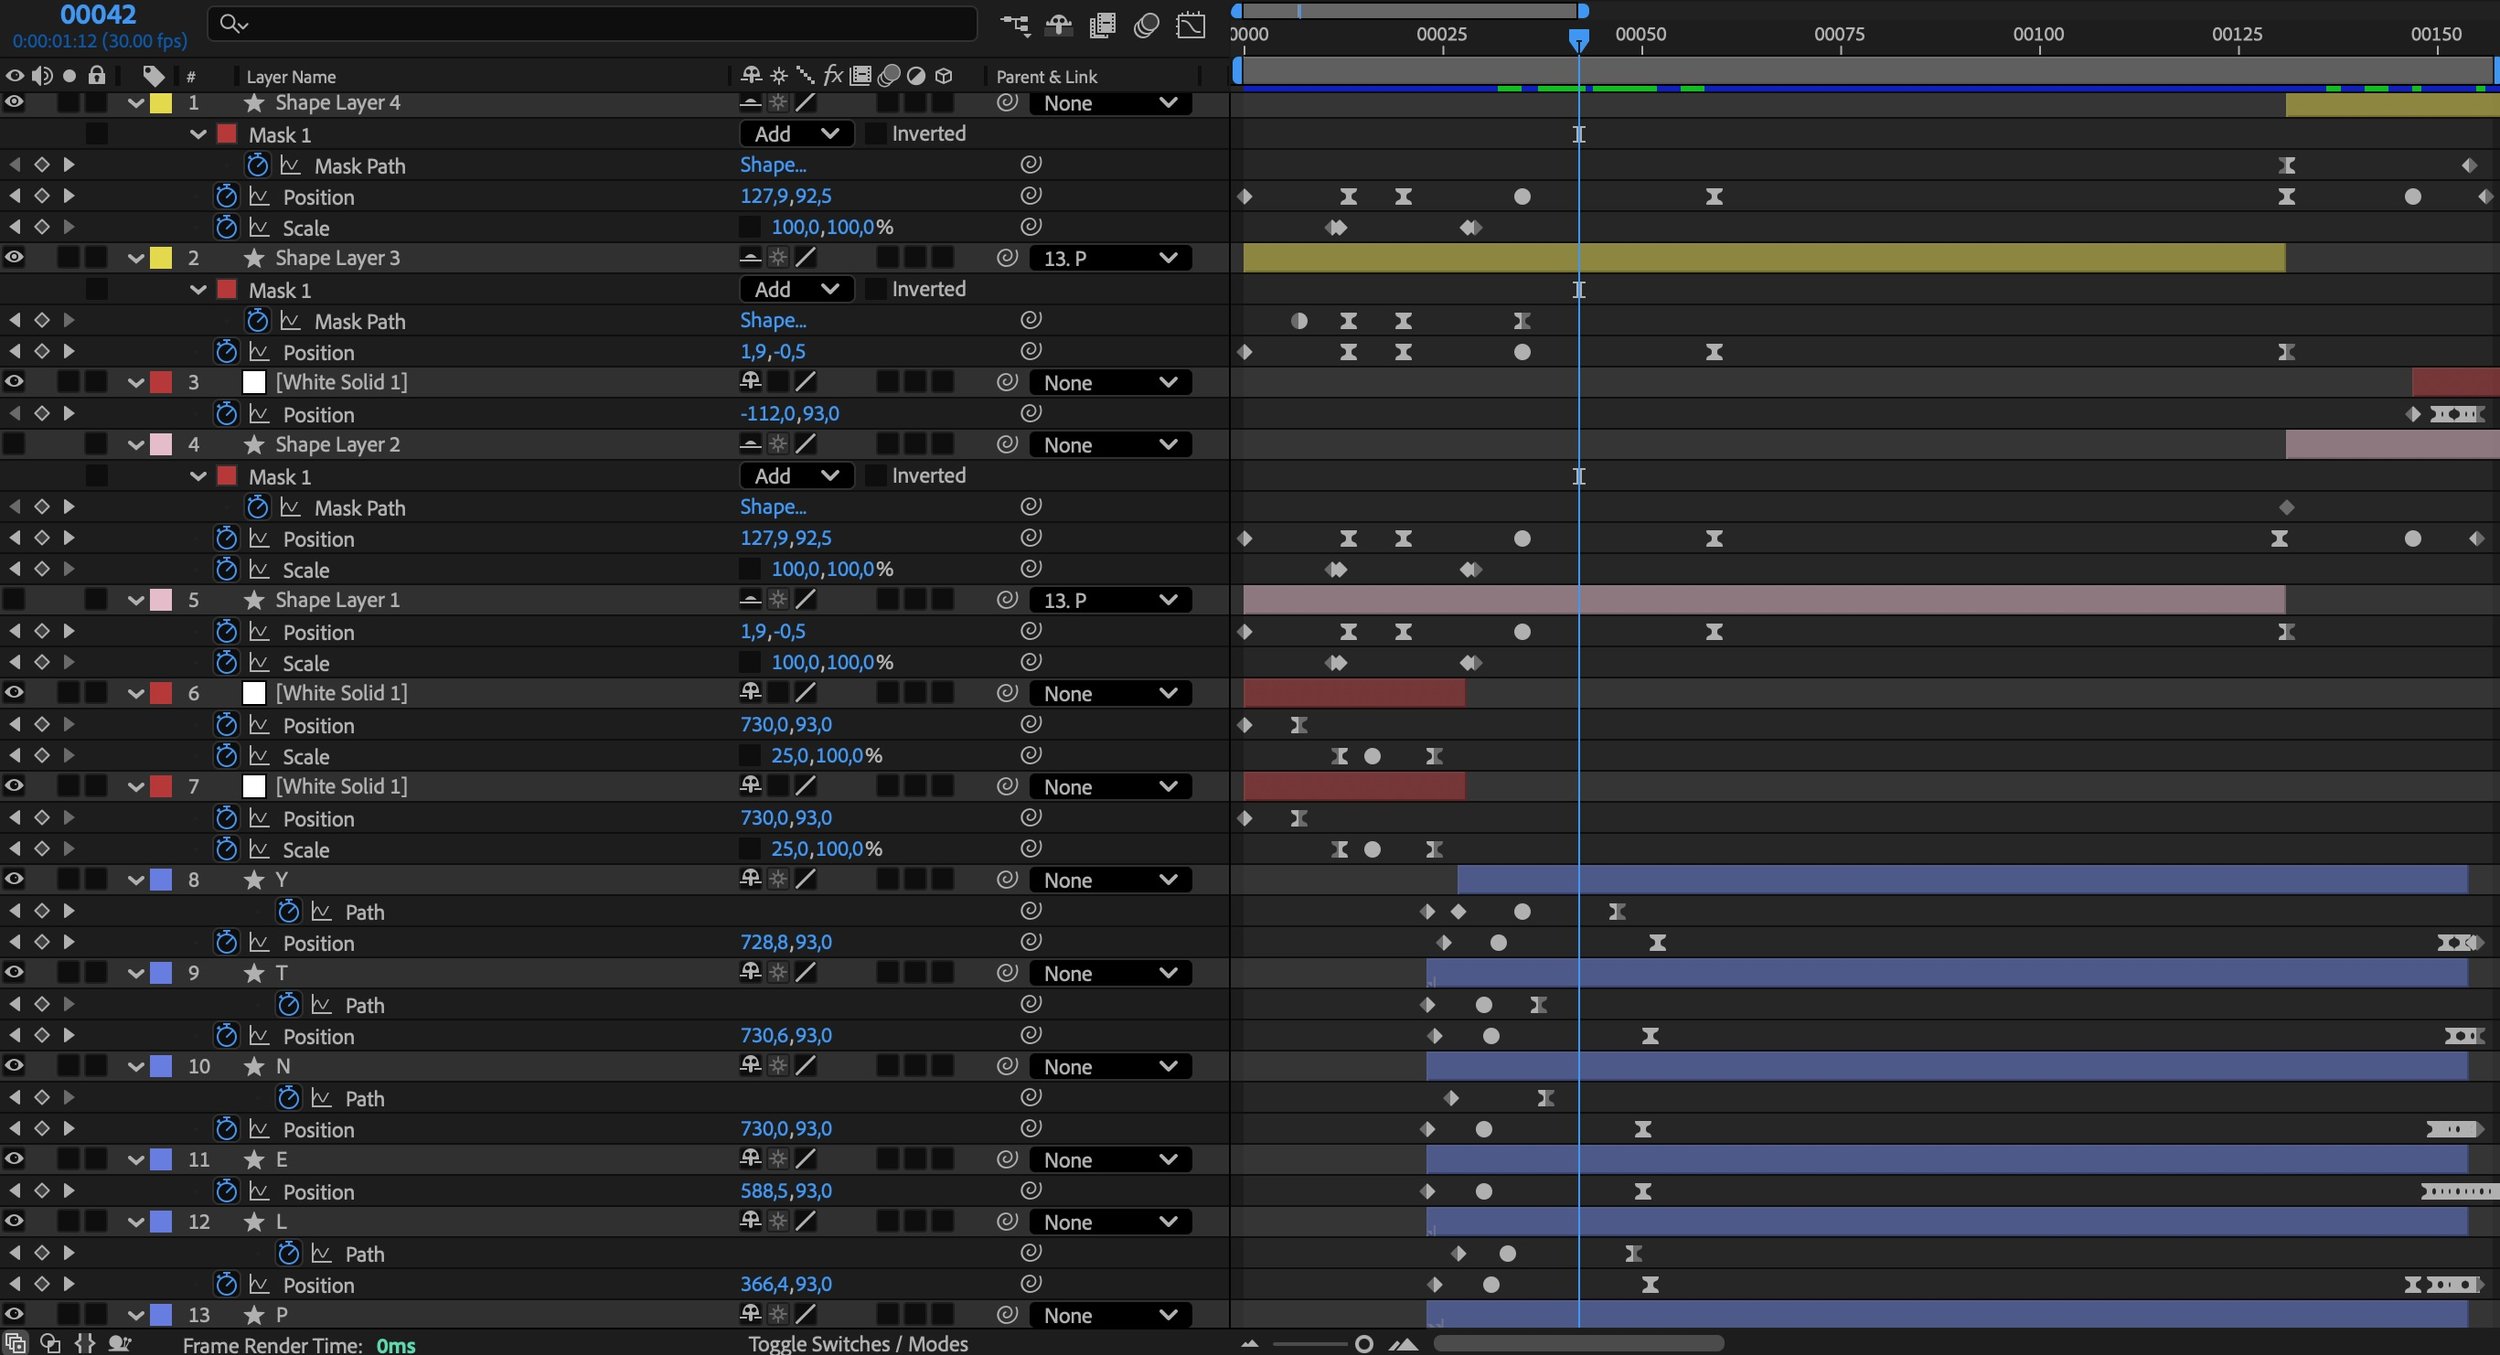Click the blue Shape link on Mask Path
Screen dimensions: 2500x1355
tap(773, 164)
